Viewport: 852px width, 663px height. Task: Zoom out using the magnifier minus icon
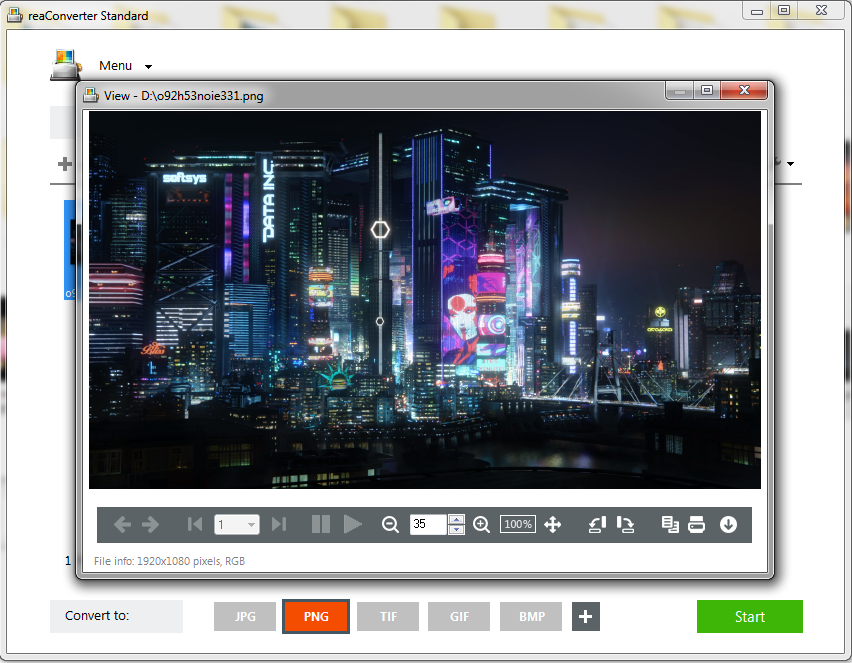point(390,525)
